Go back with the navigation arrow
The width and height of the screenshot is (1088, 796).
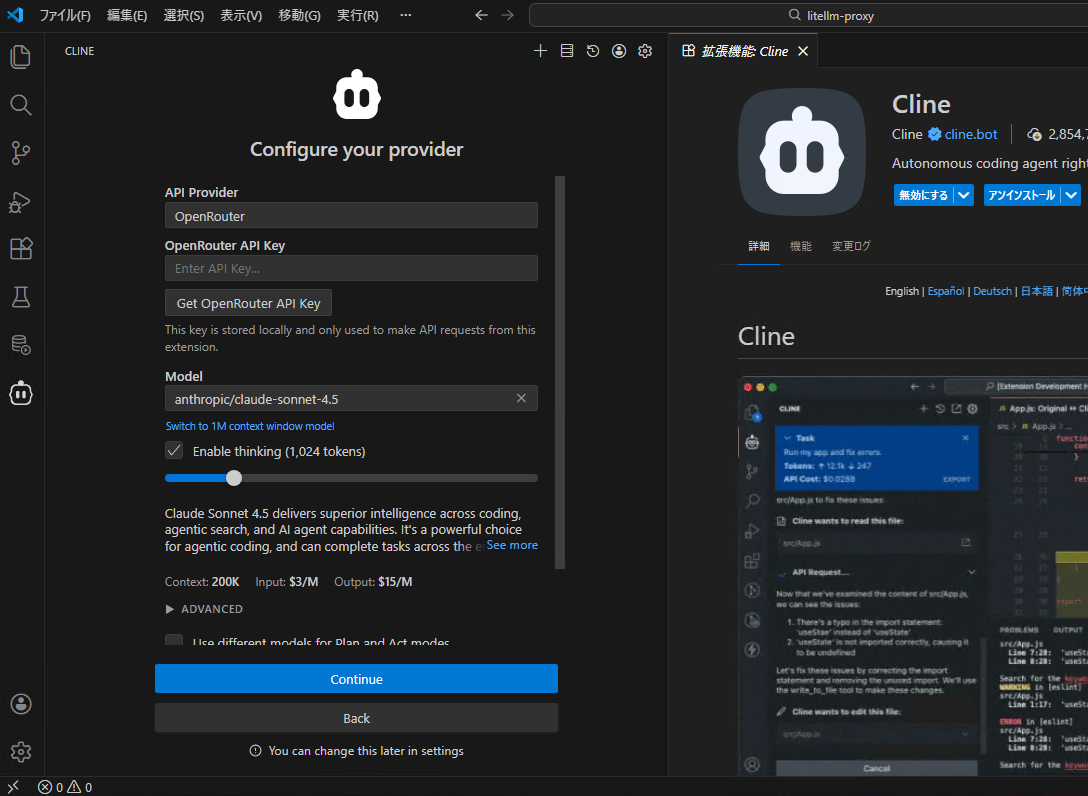click(x=482, y=15)
